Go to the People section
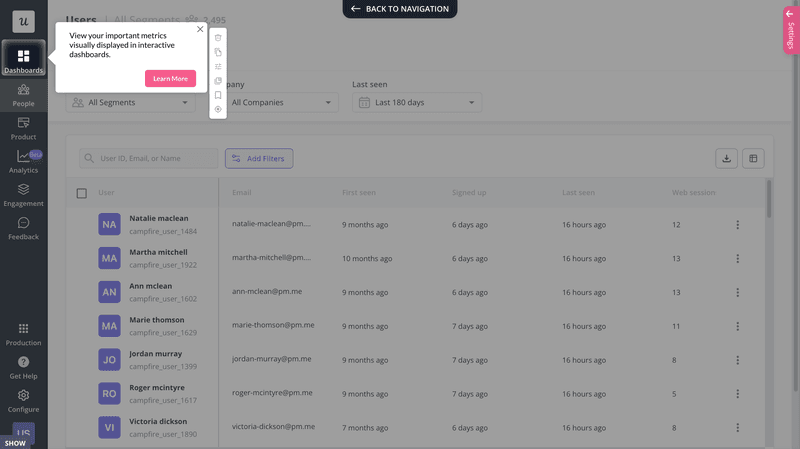 point(23,95)
